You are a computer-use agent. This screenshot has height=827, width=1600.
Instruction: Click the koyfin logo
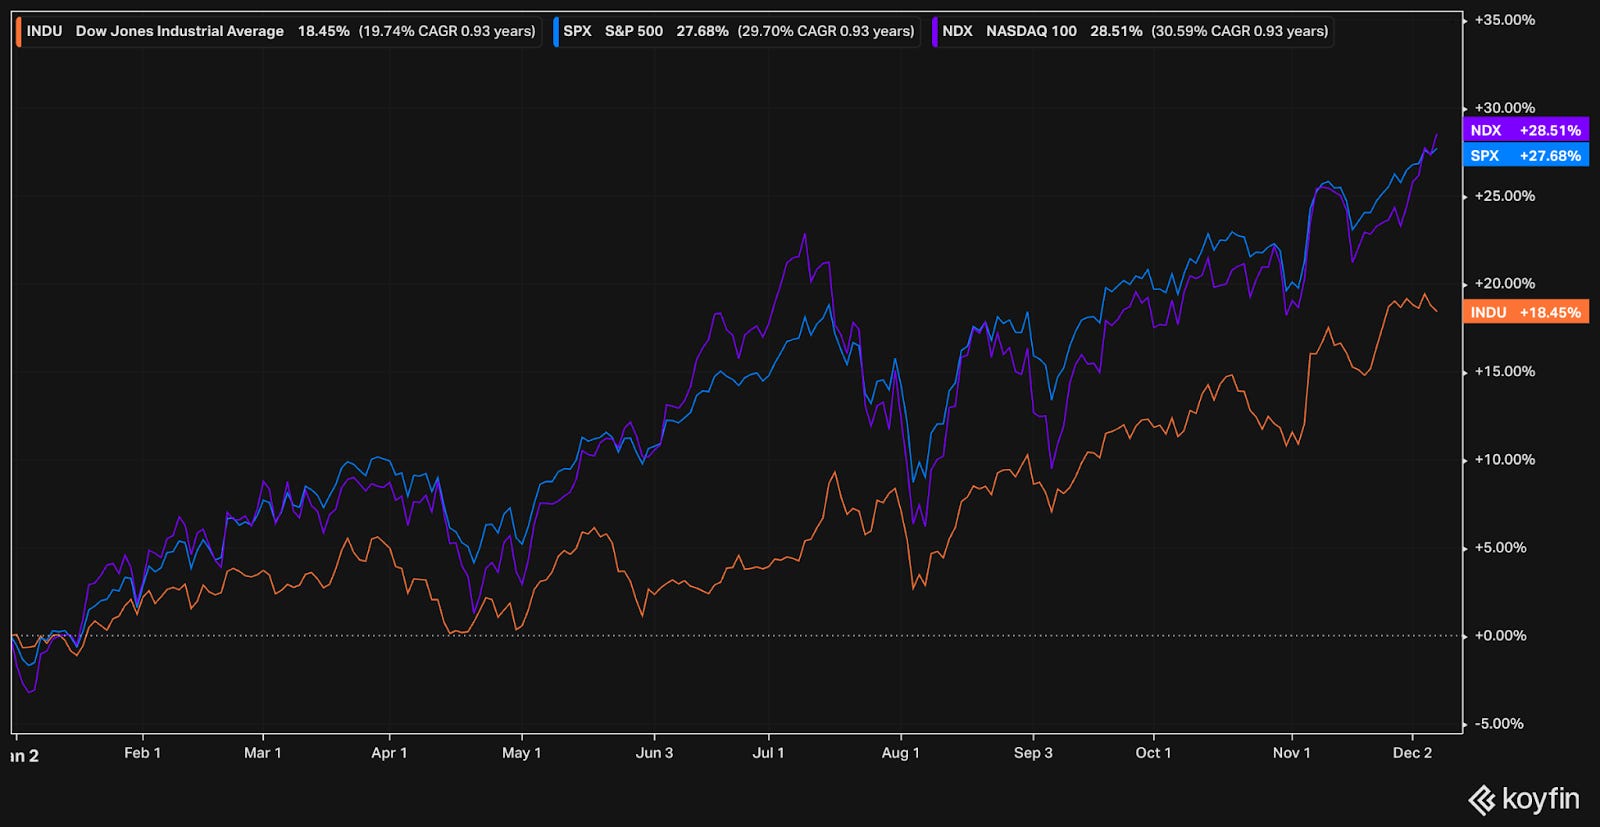pyautogui.click(x=1524, y=799)
